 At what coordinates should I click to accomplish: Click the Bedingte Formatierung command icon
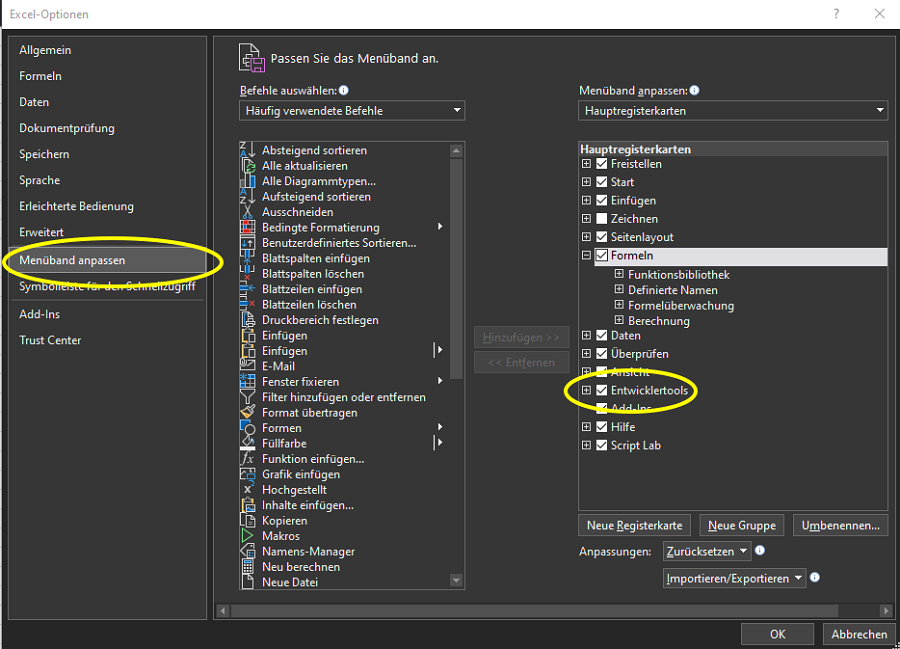(x=247, y=227)
